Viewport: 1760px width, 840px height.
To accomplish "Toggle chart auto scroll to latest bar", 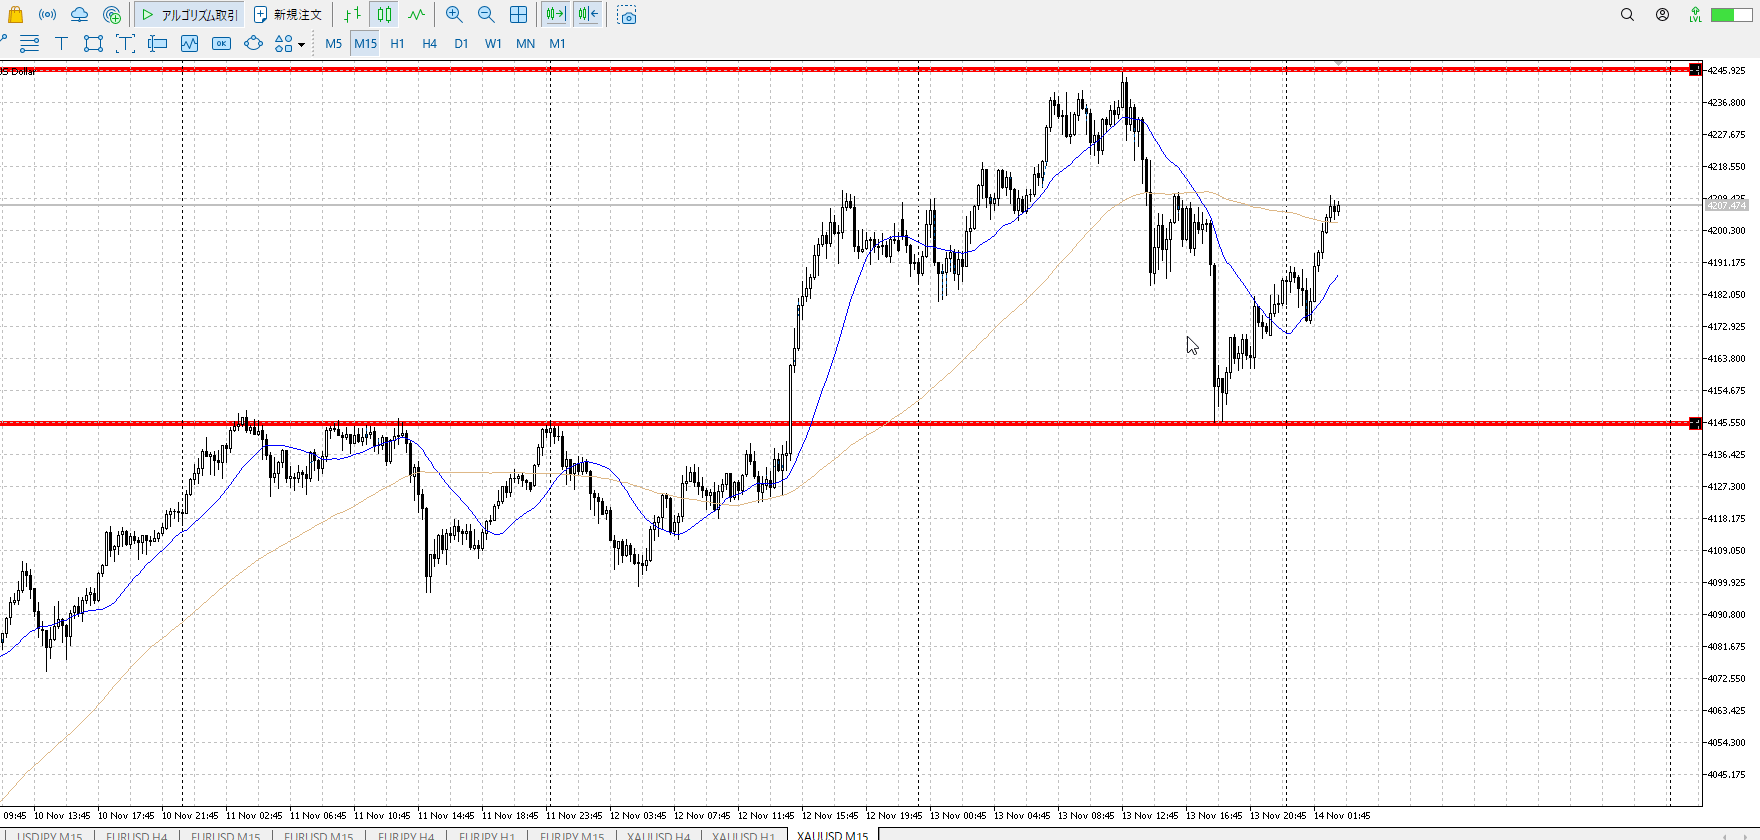I will click(555, 15).
